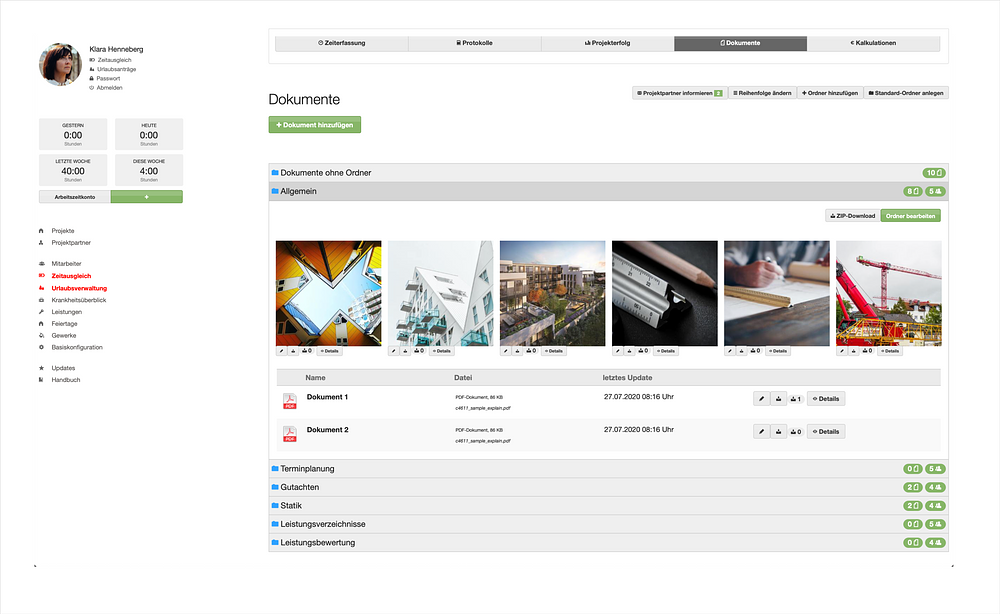Download the white balcony building photo

click(405, 351)
